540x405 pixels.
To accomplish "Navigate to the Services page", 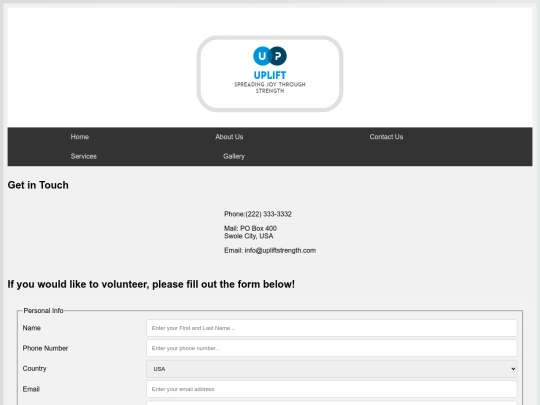I will pos(84,156).
